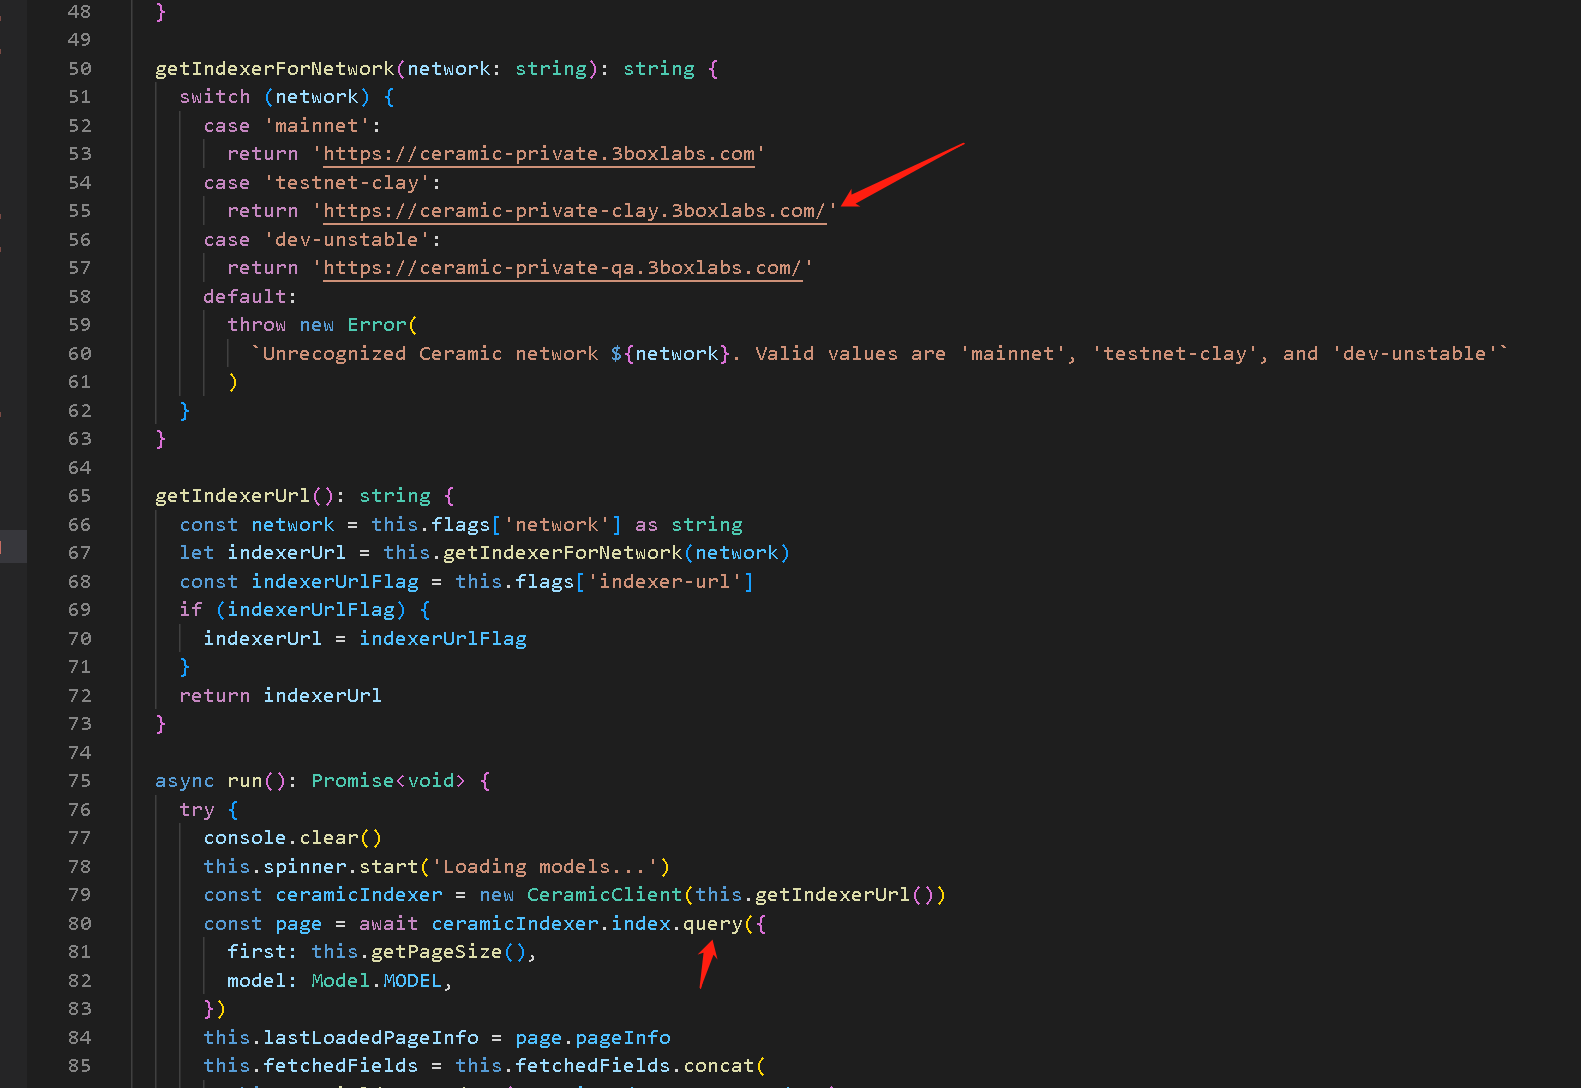Viewport: 1581px width, 1088px height.
Task: Click page.pageInfo on line 84
Action: [593, 1038]
